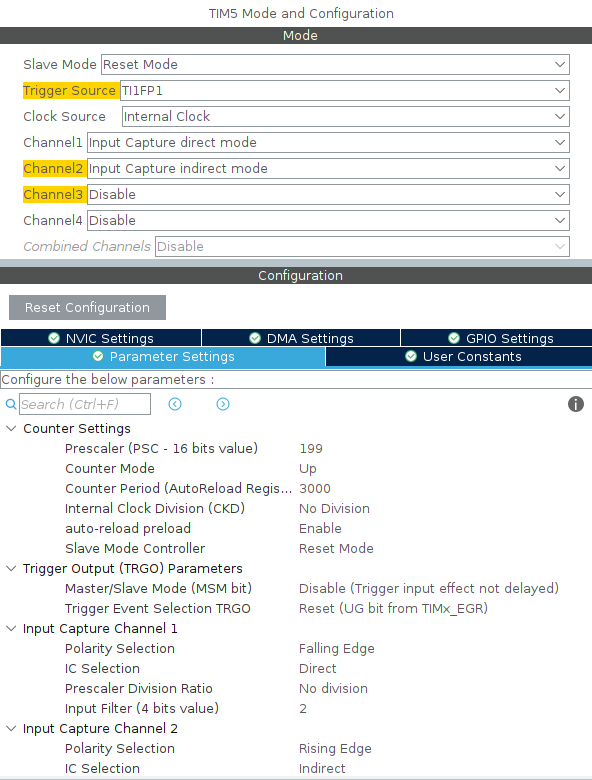Select Master/Slave Mode value Disable

(x=429, y=588)
